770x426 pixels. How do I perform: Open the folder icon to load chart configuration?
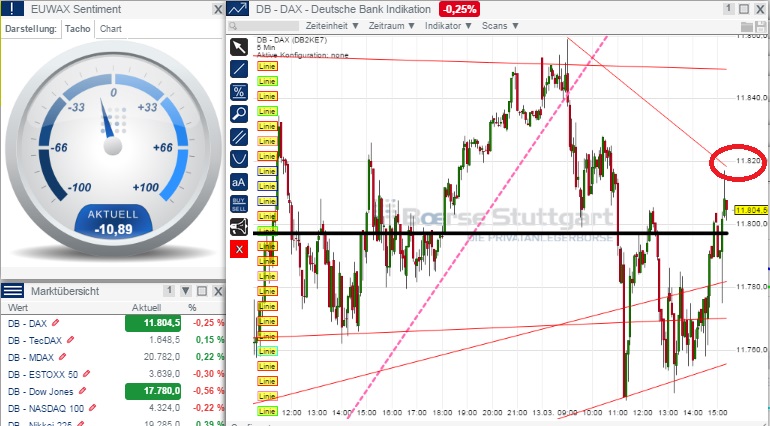(x=746, y=27)
